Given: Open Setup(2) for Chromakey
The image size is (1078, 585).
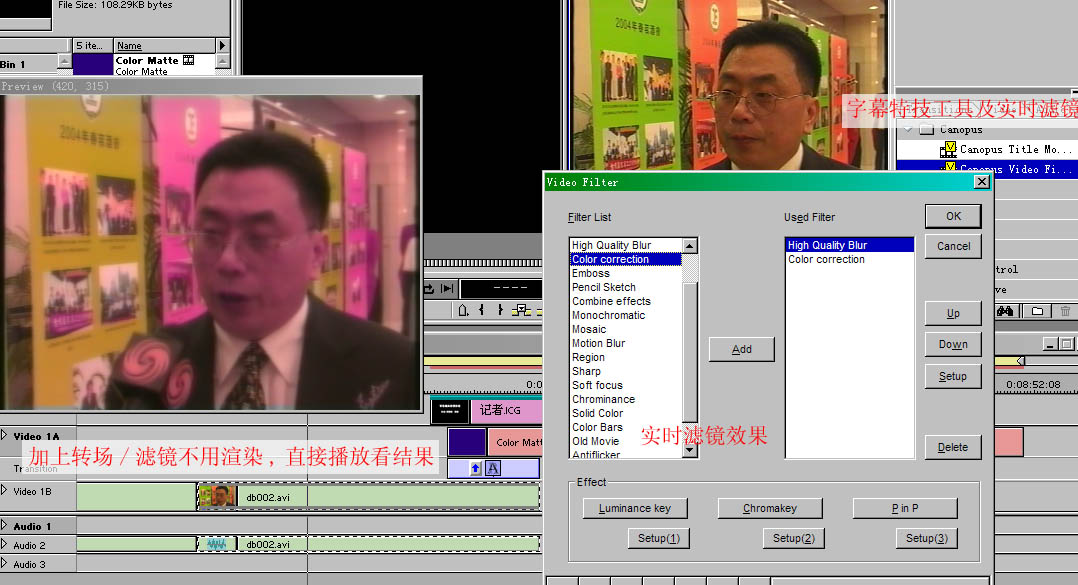Looking at the screenshot, I should [x=793, y=538].
